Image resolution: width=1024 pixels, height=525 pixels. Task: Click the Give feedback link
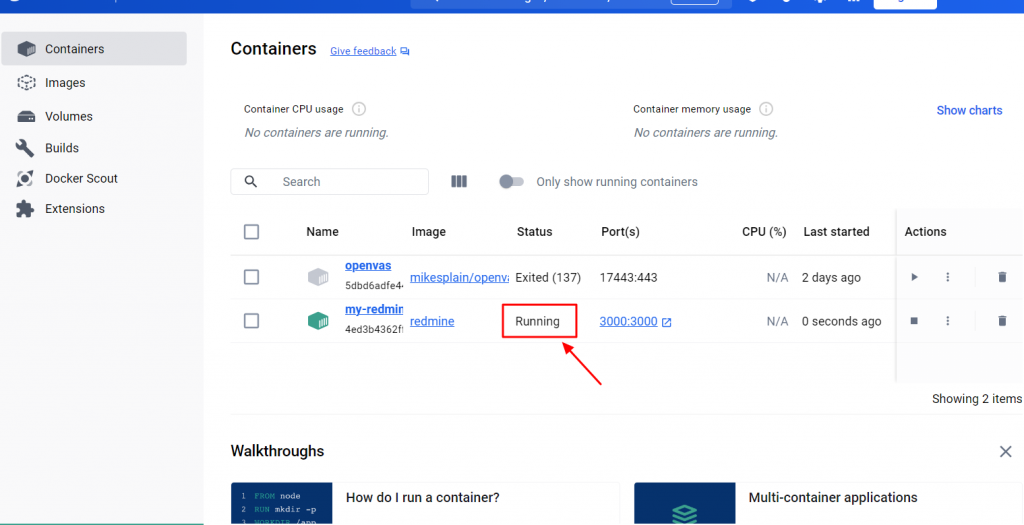coord(363,51)
